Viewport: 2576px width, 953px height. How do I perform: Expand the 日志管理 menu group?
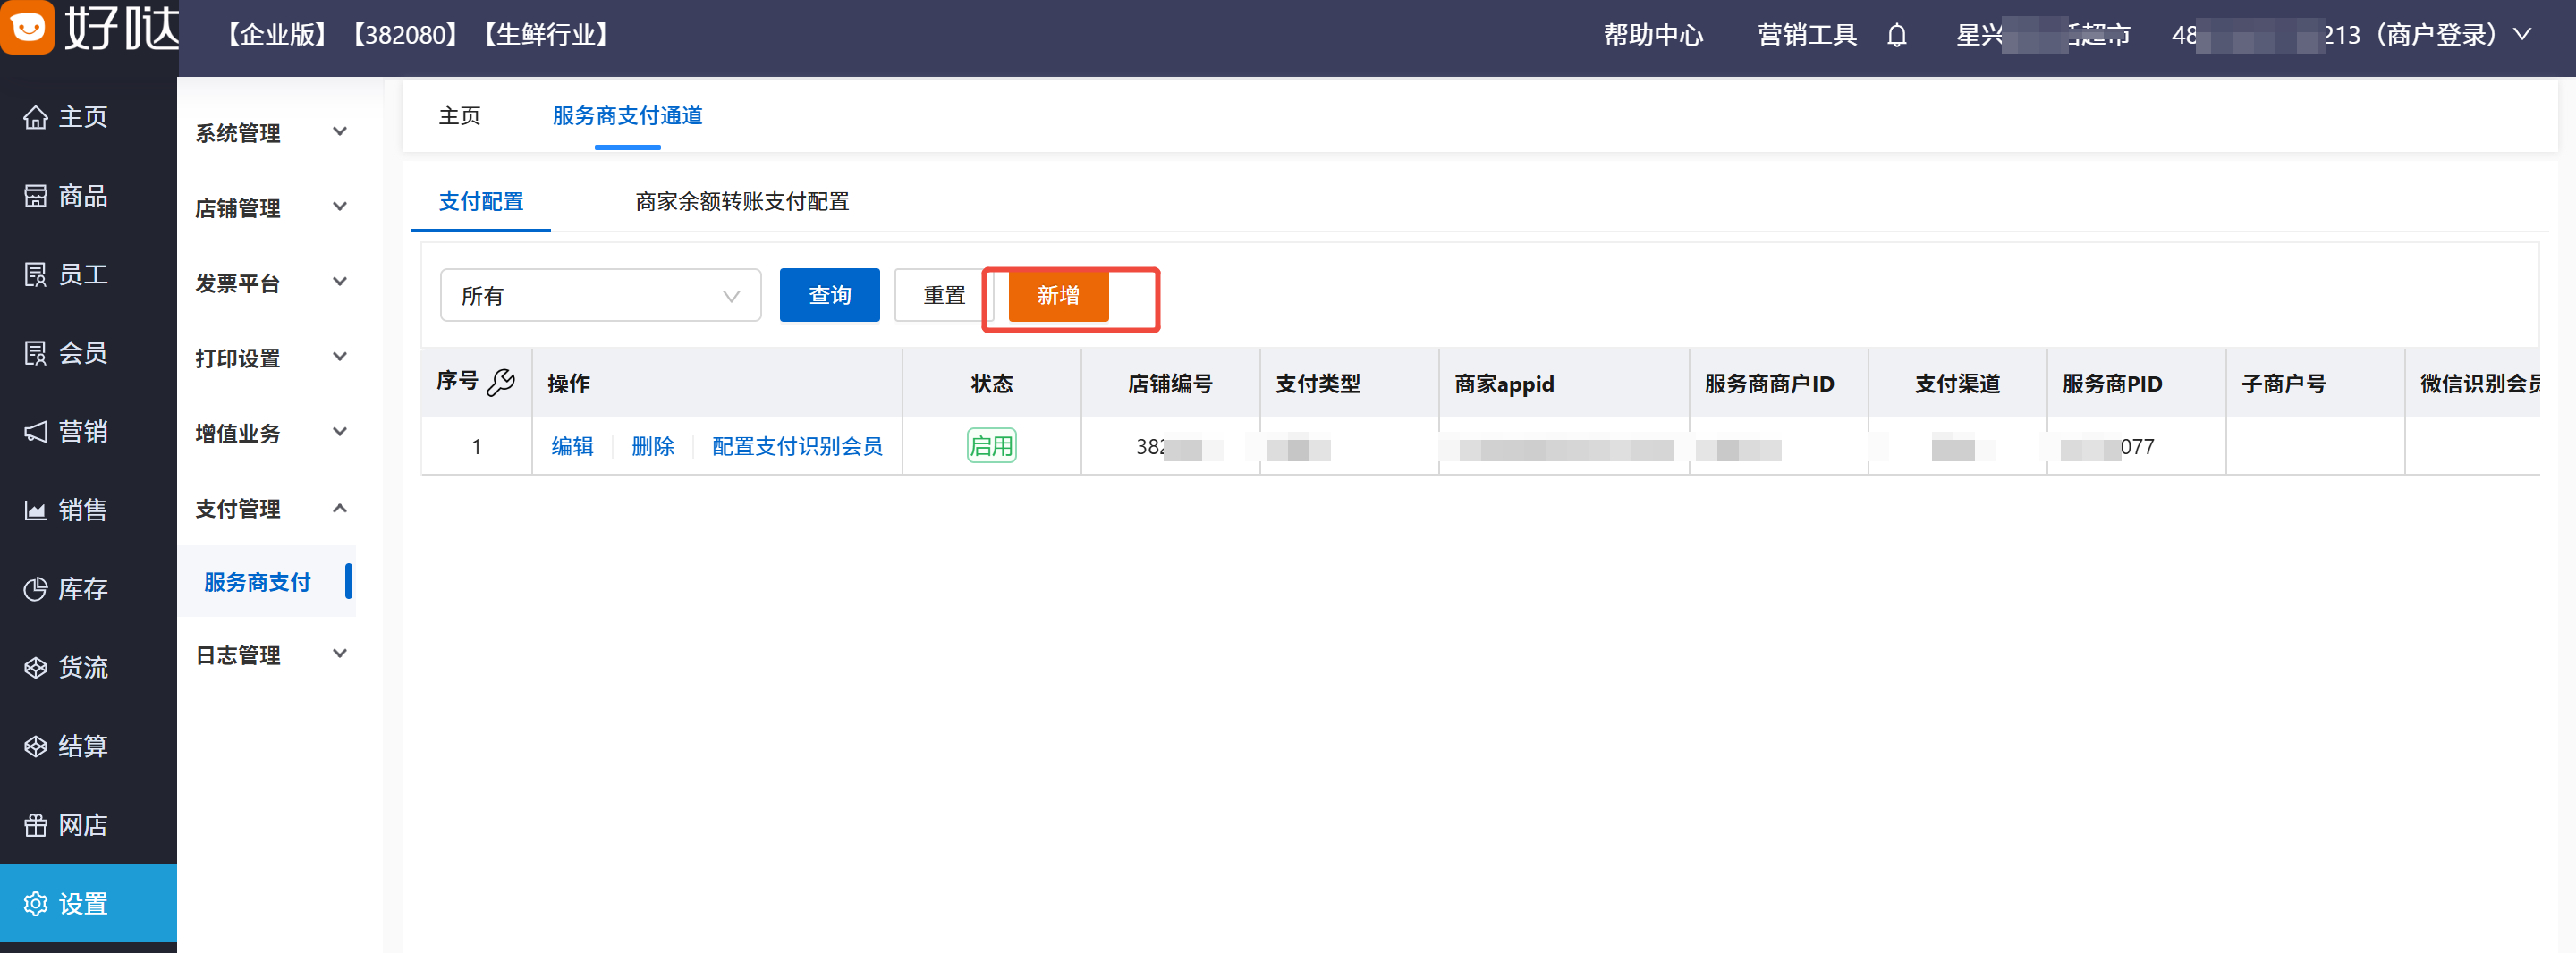coord(270,655)
